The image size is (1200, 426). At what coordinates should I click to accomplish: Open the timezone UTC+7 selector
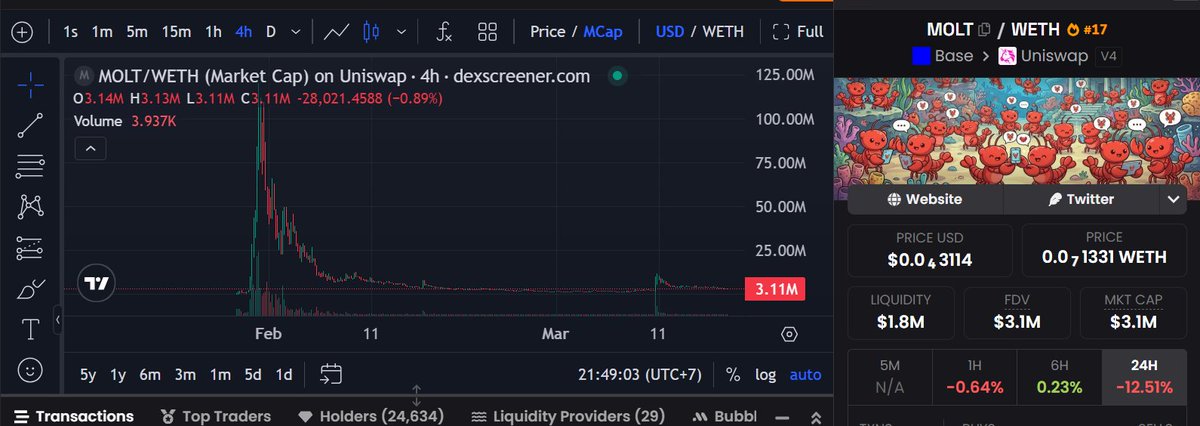640,375
